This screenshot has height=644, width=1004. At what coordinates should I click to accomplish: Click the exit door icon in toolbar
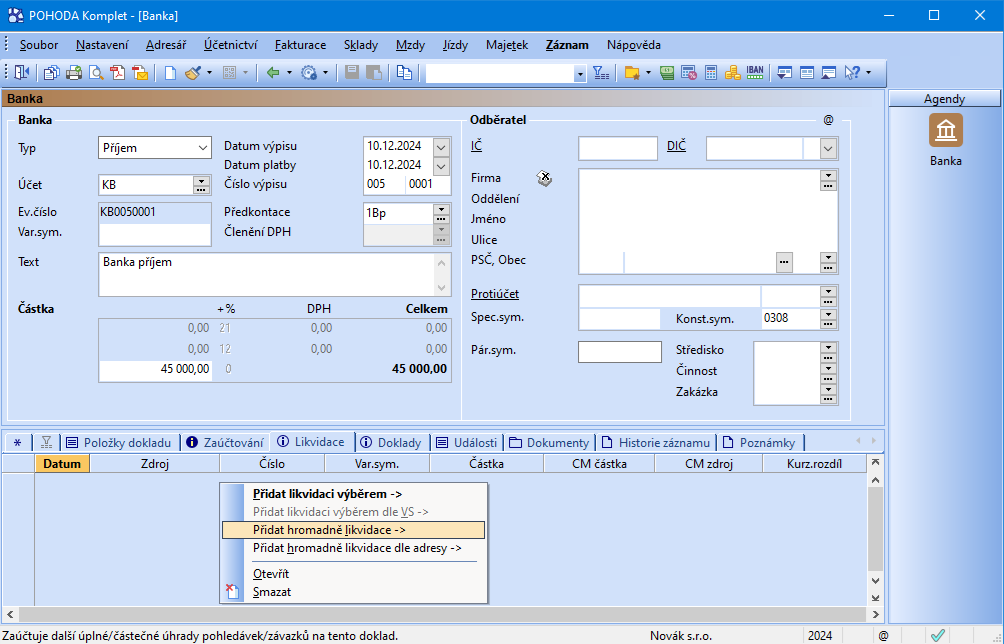click(x=22, y=73)
